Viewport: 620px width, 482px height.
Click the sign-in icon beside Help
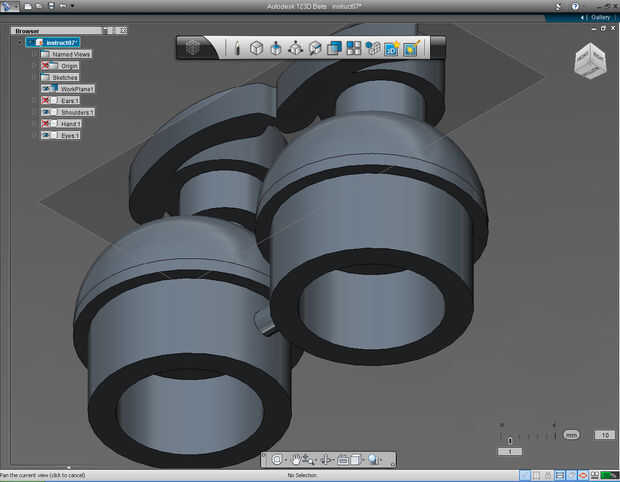(x=558, y=6)
